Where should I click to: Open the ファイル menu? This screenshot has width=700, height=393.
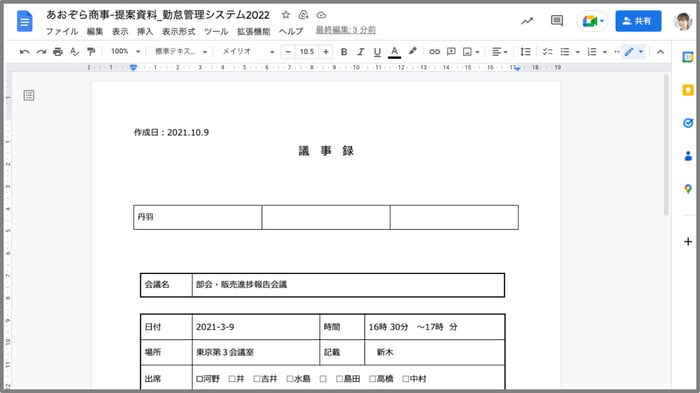62,31
